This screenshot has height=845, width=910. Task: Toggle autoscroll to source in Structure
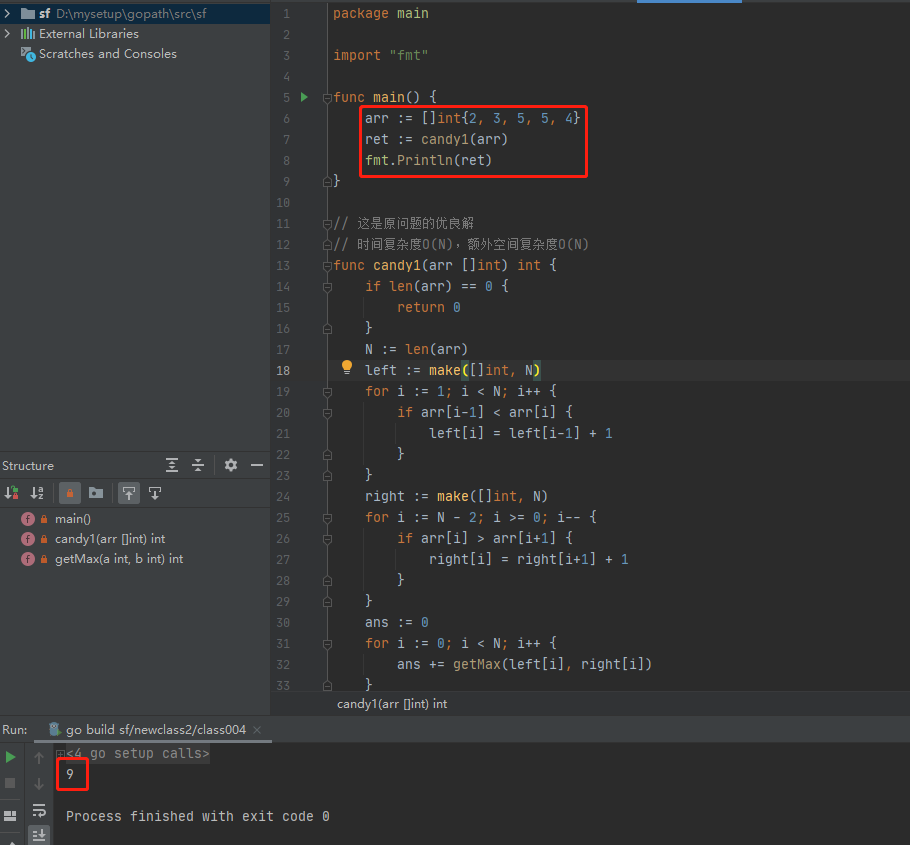coord(129,493)
